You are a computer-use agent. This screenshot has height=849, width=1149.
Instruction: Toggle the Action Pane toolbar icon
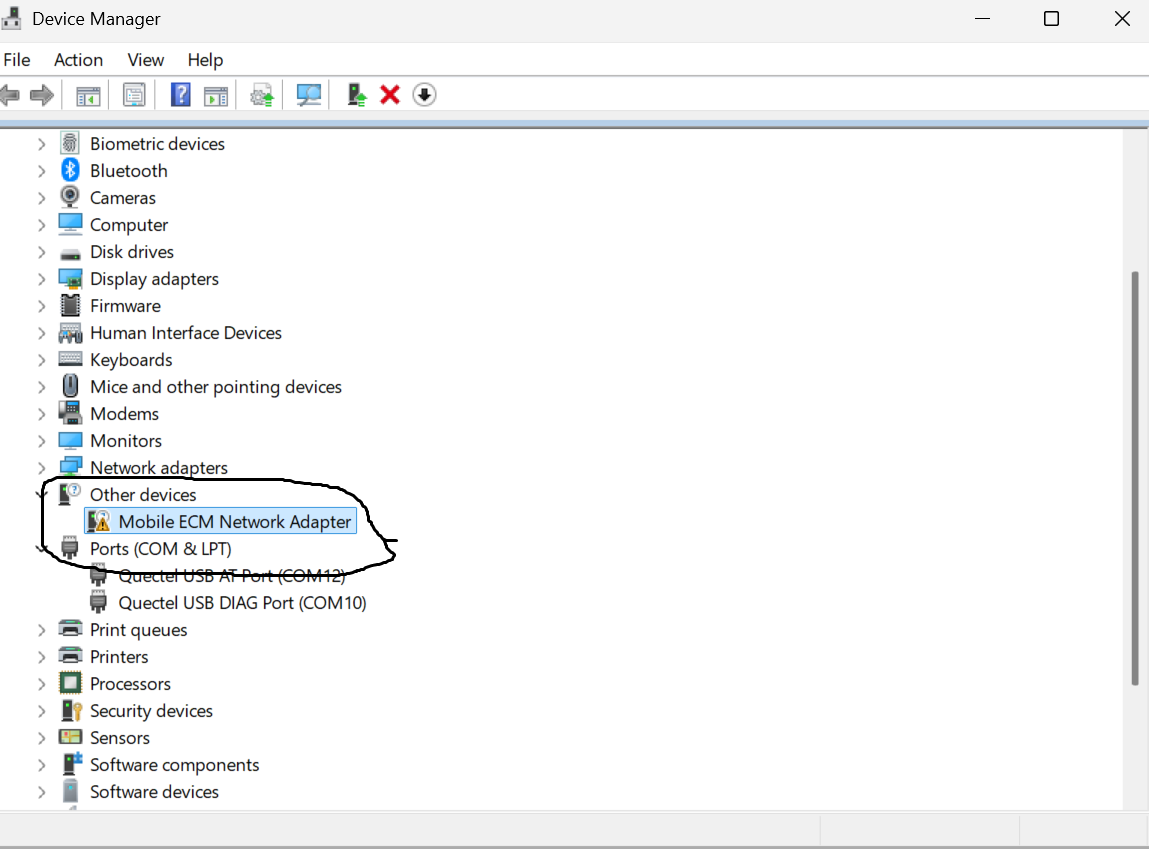[x=215, y=95]
